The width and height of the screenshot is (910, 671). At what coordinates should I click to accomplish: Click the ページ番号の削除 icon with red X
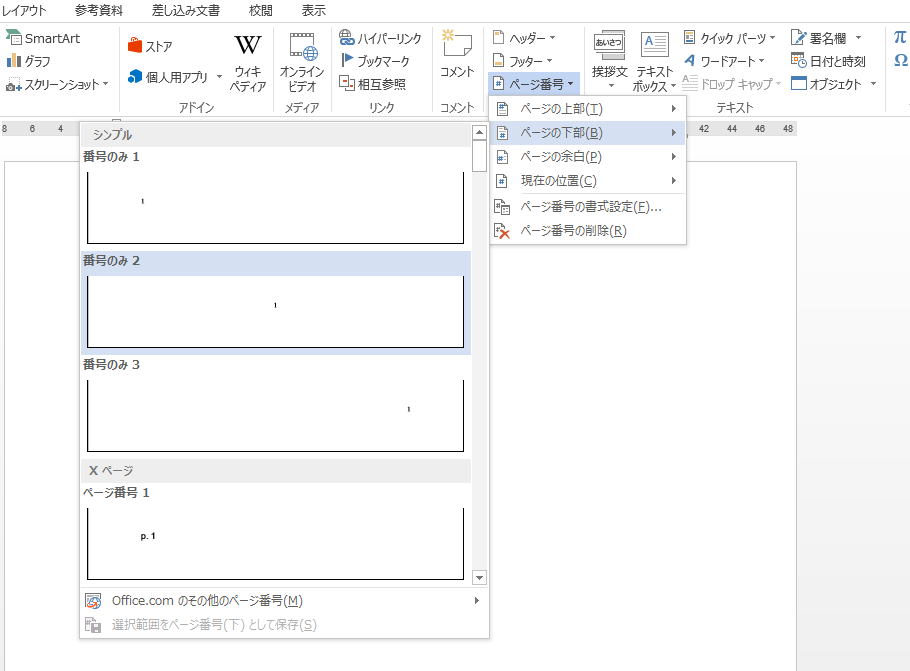pyautogui.click(x=502, y=231)
